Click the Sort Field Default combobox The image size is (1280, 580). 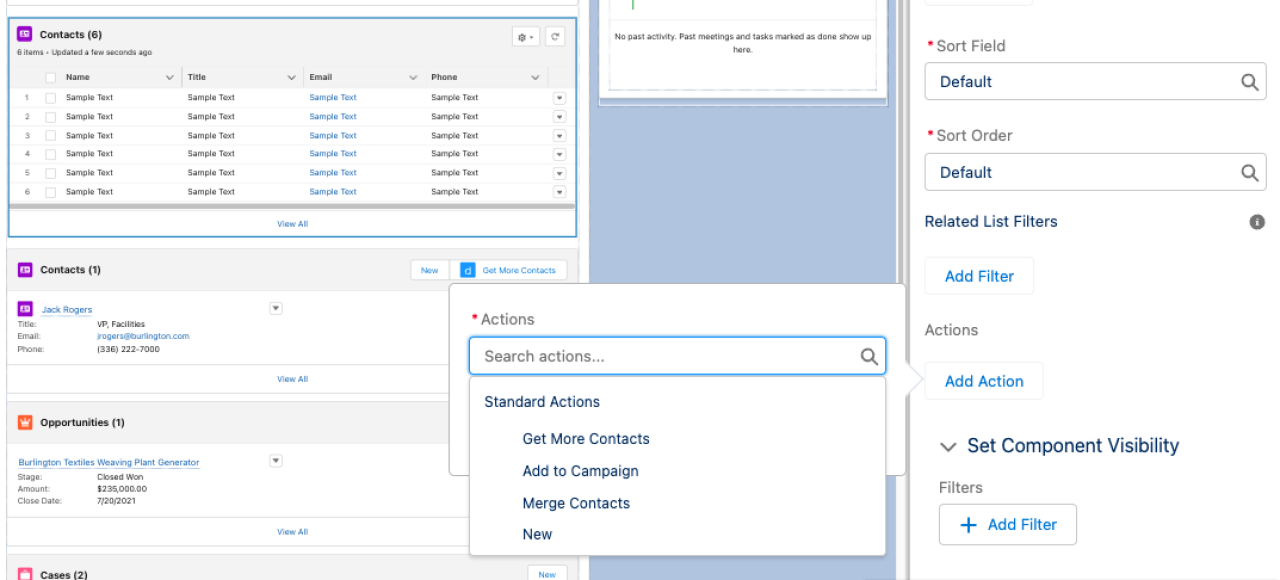1095,82
